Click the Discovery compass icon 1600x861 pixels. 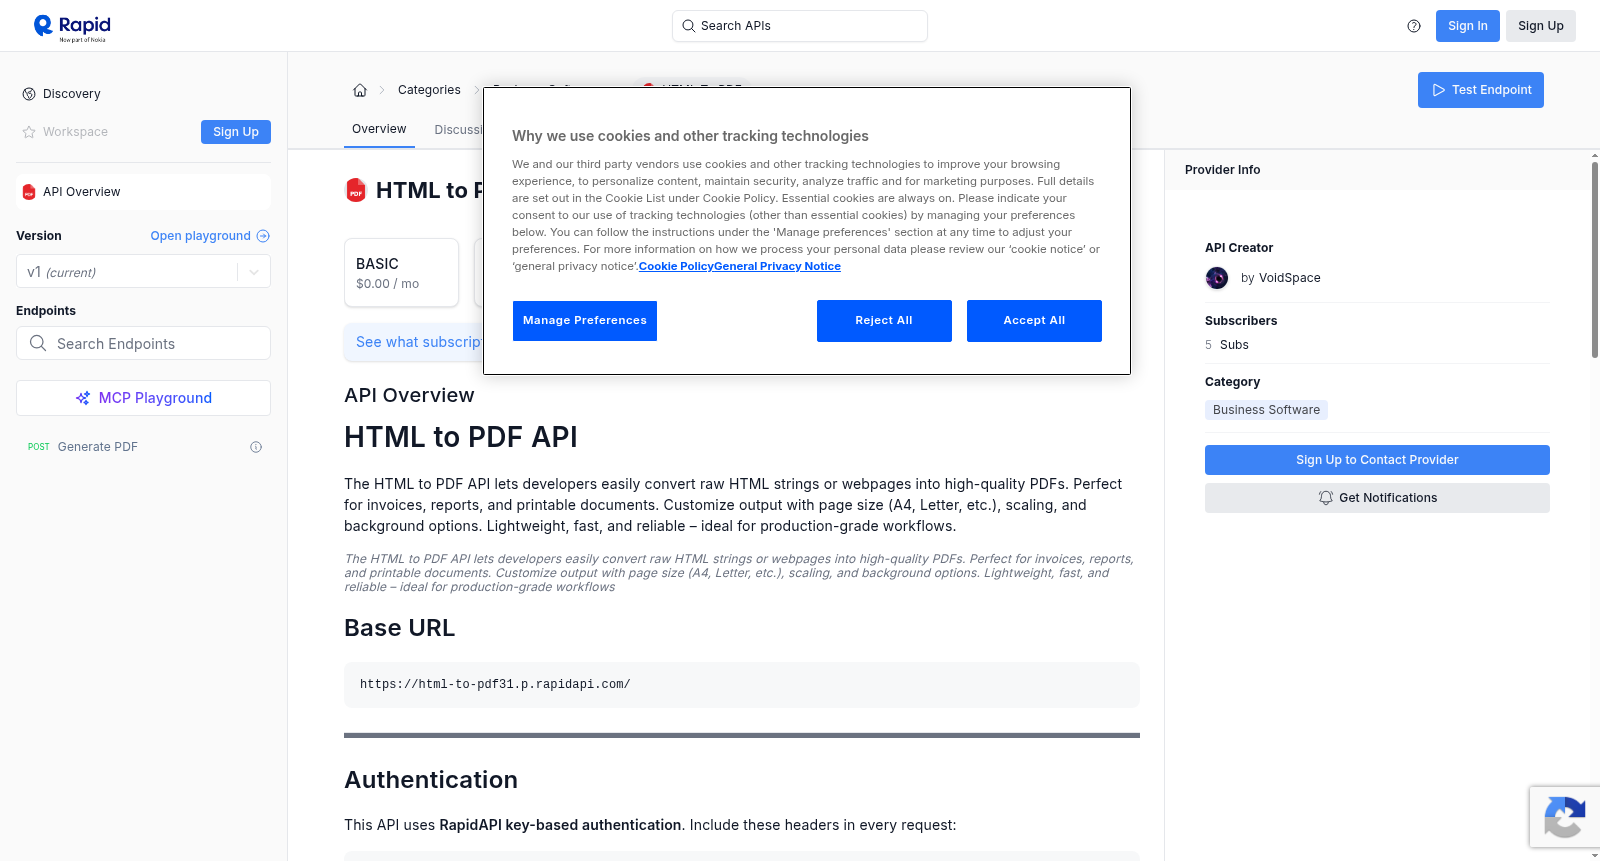point(29,94)
